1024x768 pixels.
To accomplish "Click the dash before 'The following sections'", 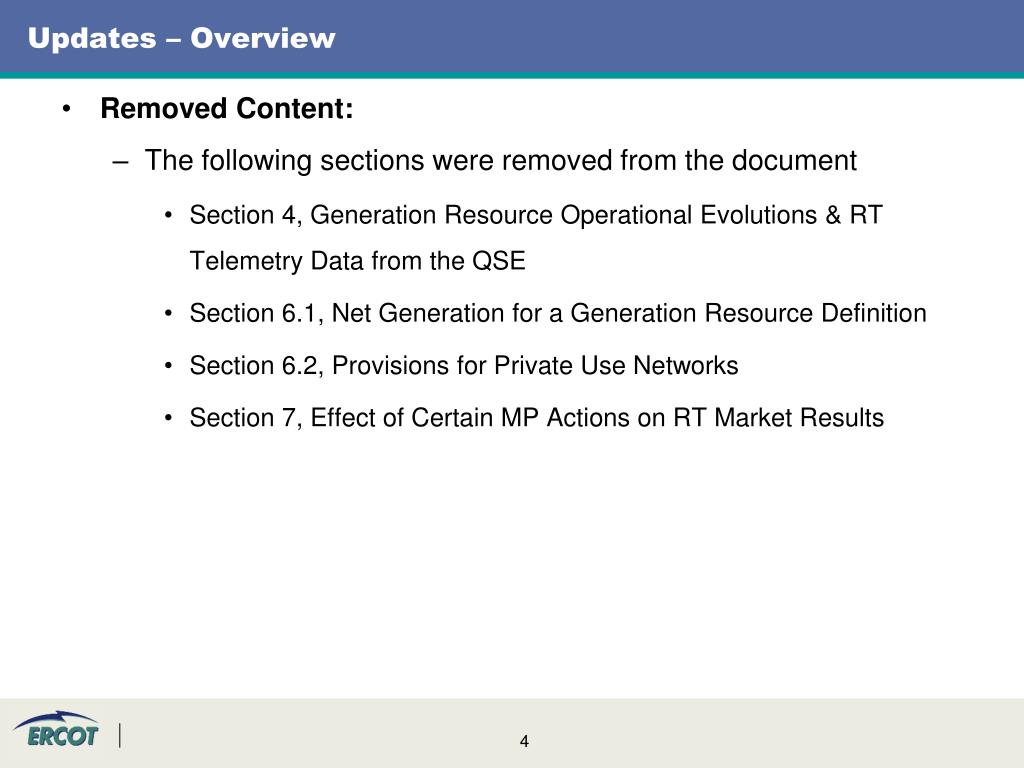I will tap(120, 161).
